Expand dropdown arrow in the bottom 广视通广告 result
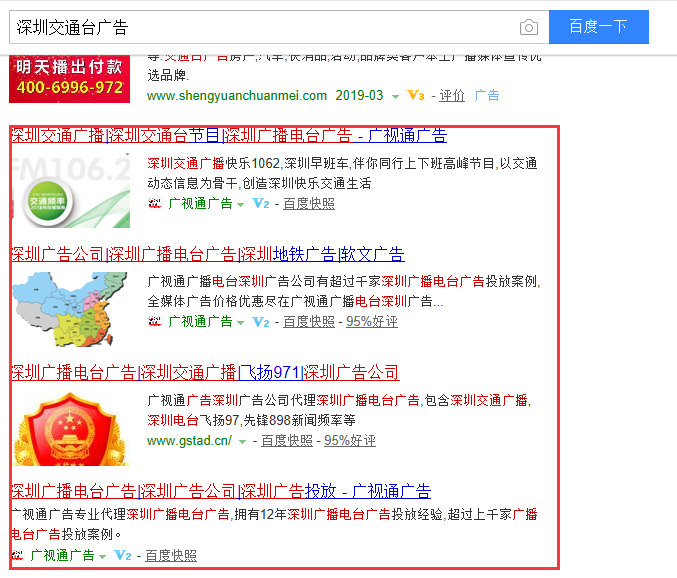This screenshot has height=578, width=677. pyautogui.click(x=102, y=556)
